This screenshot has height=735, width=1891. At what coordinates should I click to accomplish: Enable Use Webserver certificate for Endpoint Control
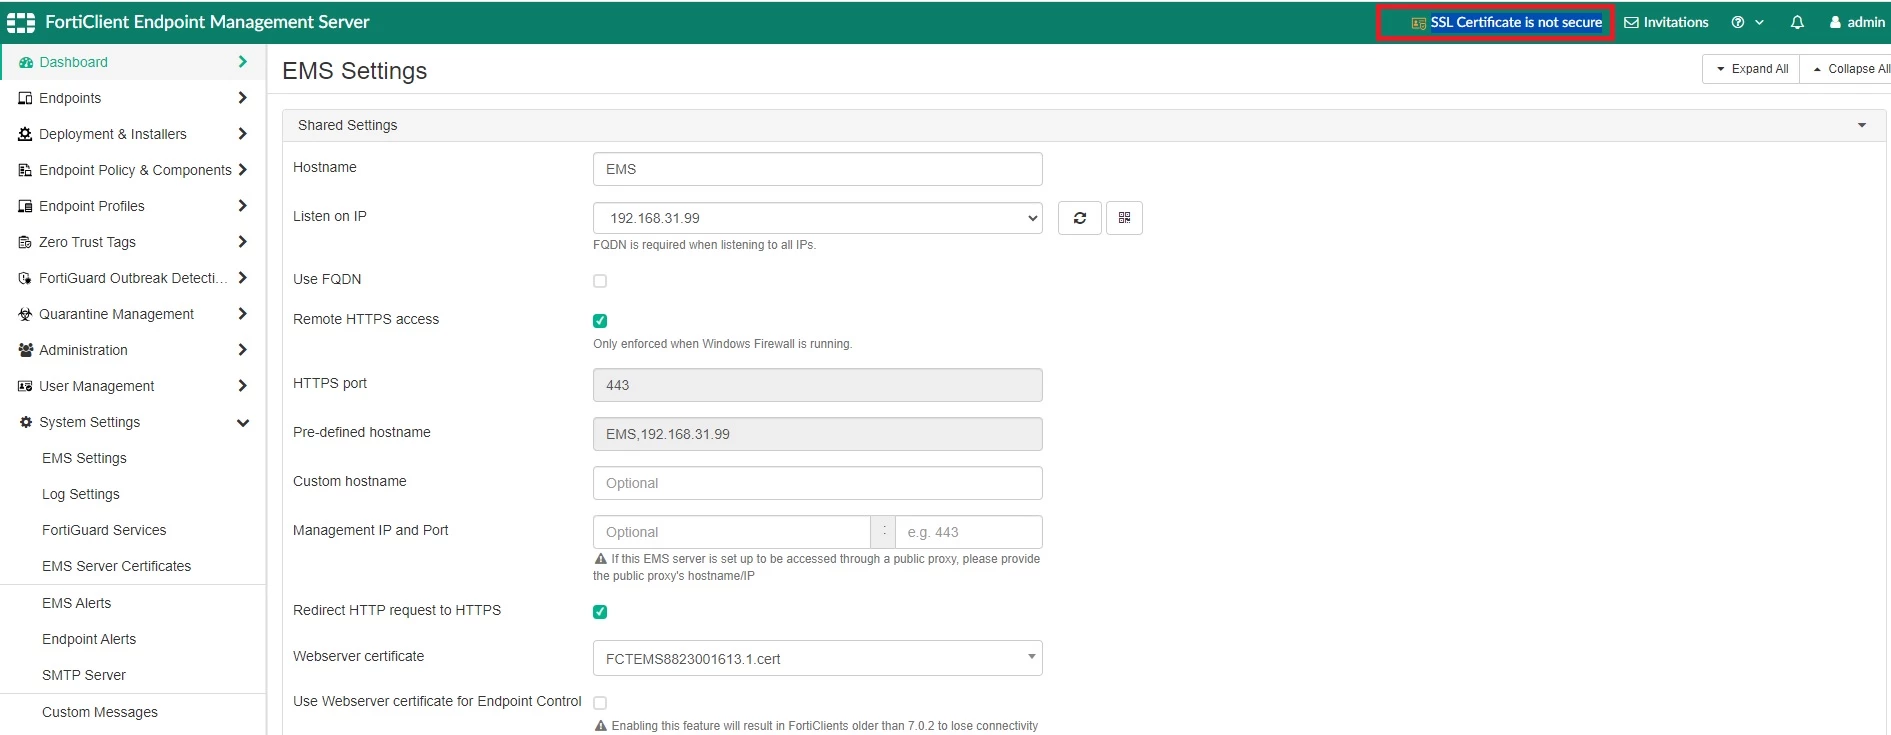coord(600,703)
